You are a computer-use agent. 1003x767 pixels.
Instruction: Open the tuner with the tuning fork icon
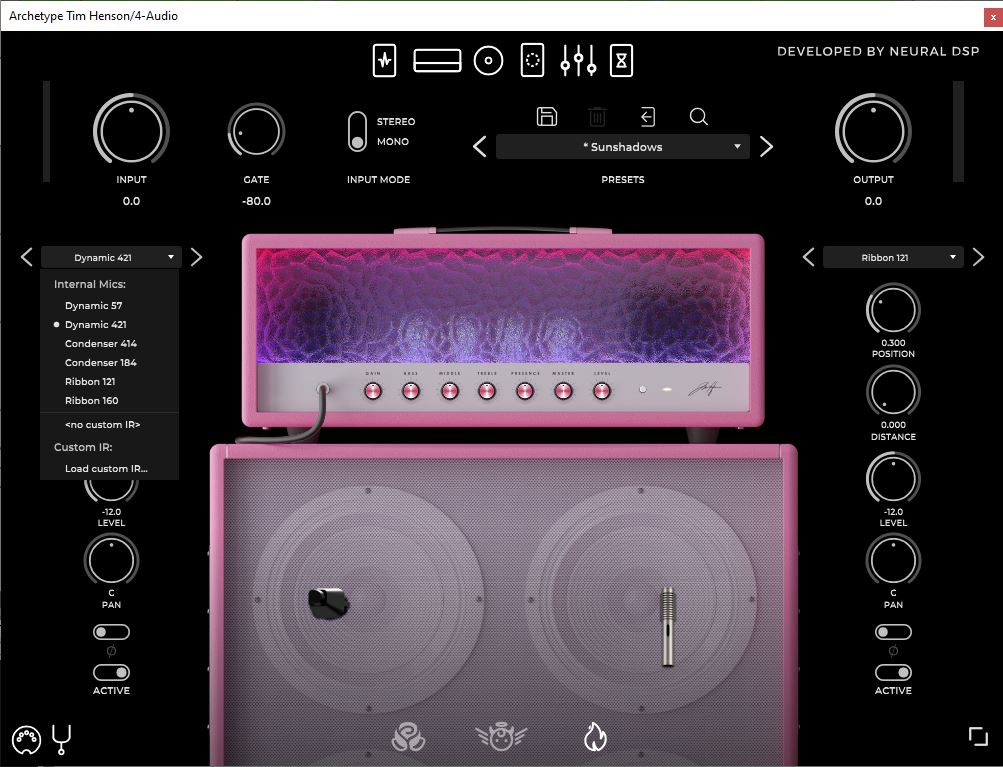point(61,740)
